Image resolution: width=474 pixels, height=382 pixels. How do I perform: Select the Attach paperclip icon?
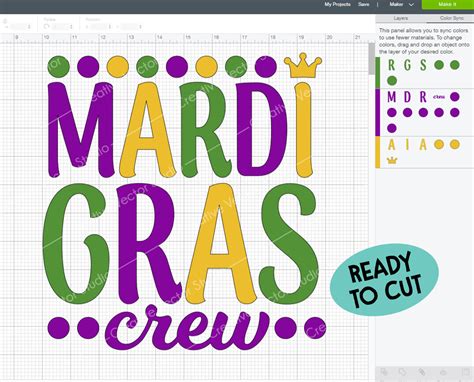[x=422, y=372]
